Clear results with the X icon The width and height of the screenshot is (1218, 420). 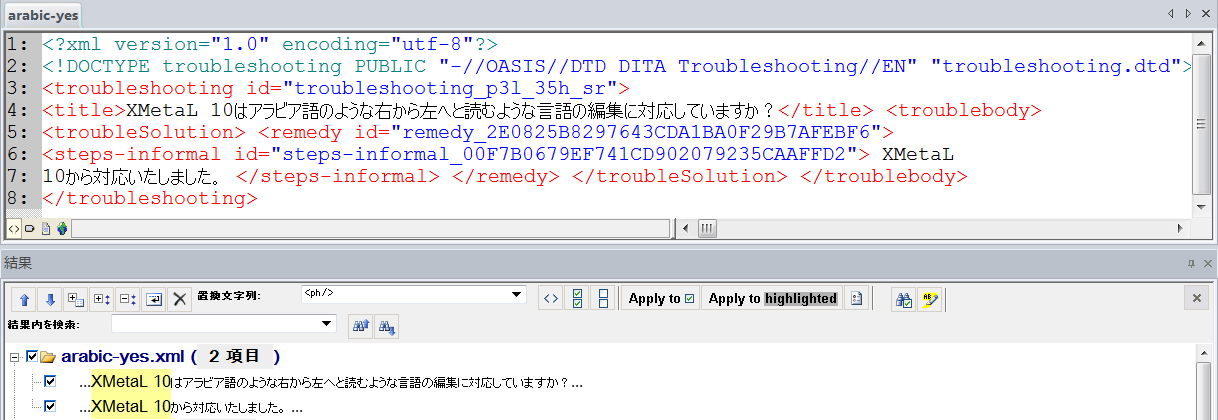tap(180, 299)
